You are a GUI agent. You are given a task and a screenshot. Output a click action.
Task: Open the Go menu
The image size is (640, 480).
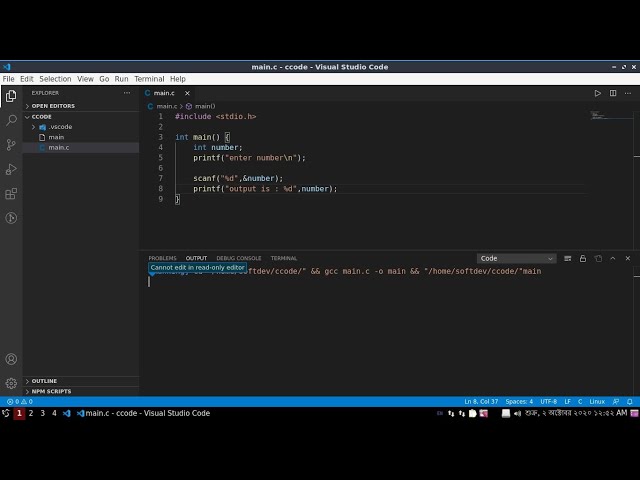click(x=104, y=79)
